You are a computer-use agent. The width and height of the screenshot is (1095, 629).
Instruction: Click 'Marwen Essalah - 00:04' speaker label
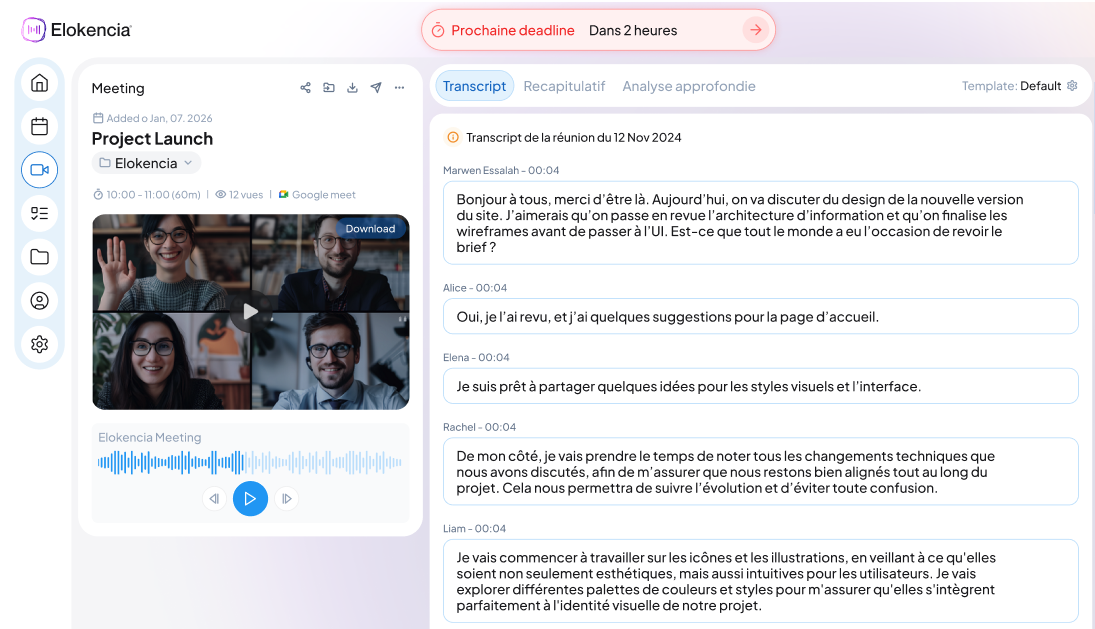[x=501, y=170]
